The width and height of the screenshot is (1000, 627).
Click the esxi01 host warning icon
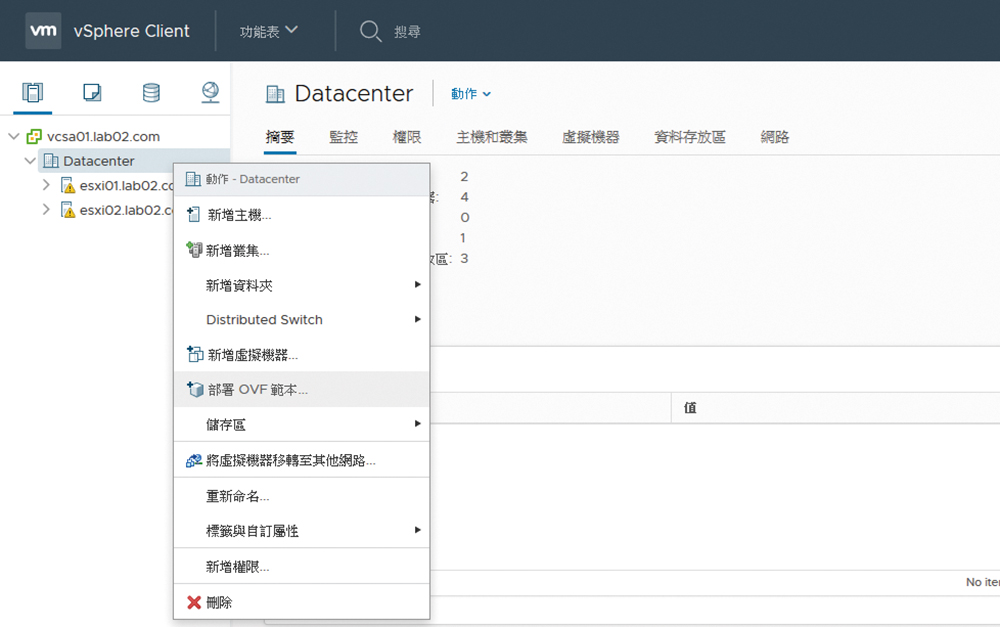(x=68, y=186)
